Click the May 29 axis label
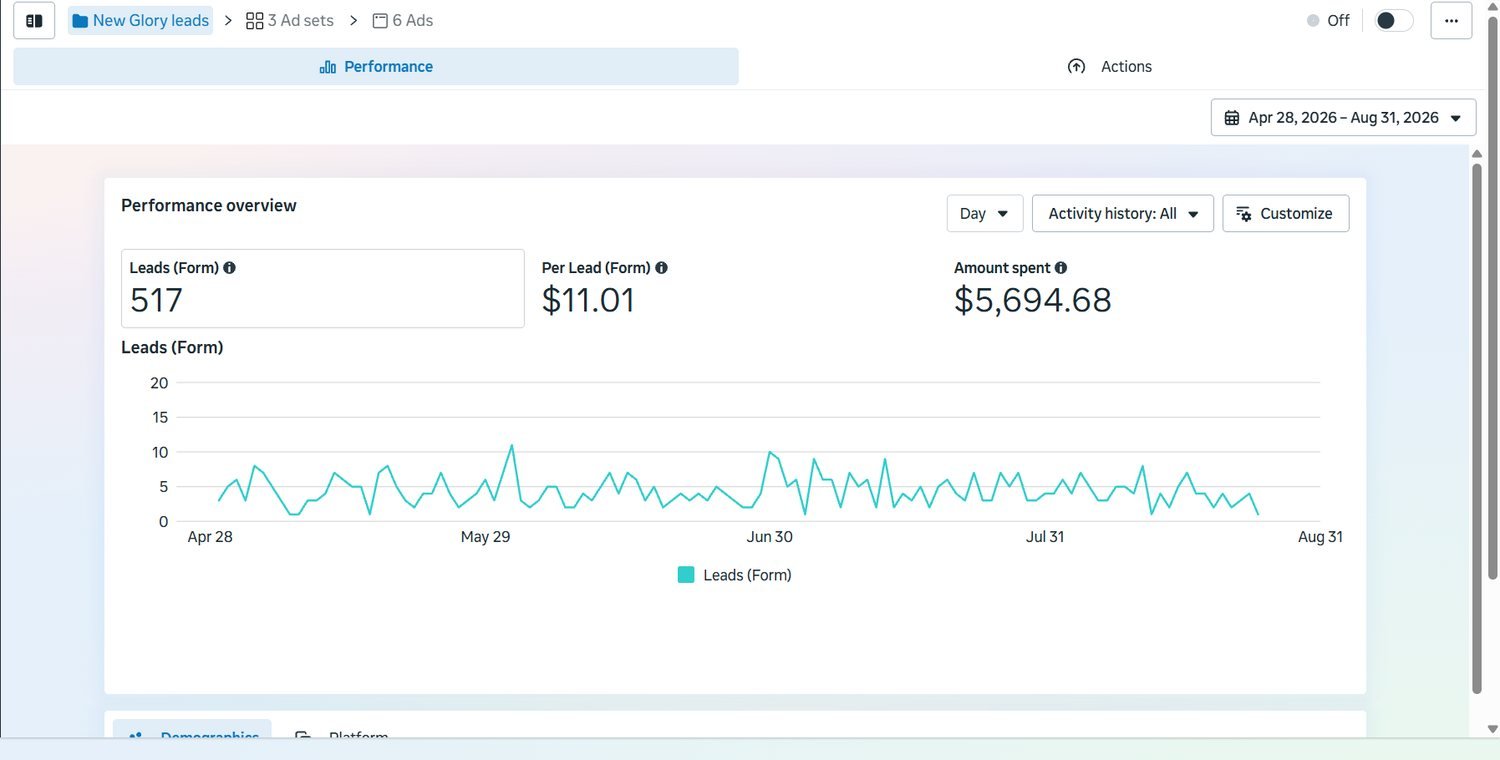Screen dimensions: 1500x760 point(486,537)
